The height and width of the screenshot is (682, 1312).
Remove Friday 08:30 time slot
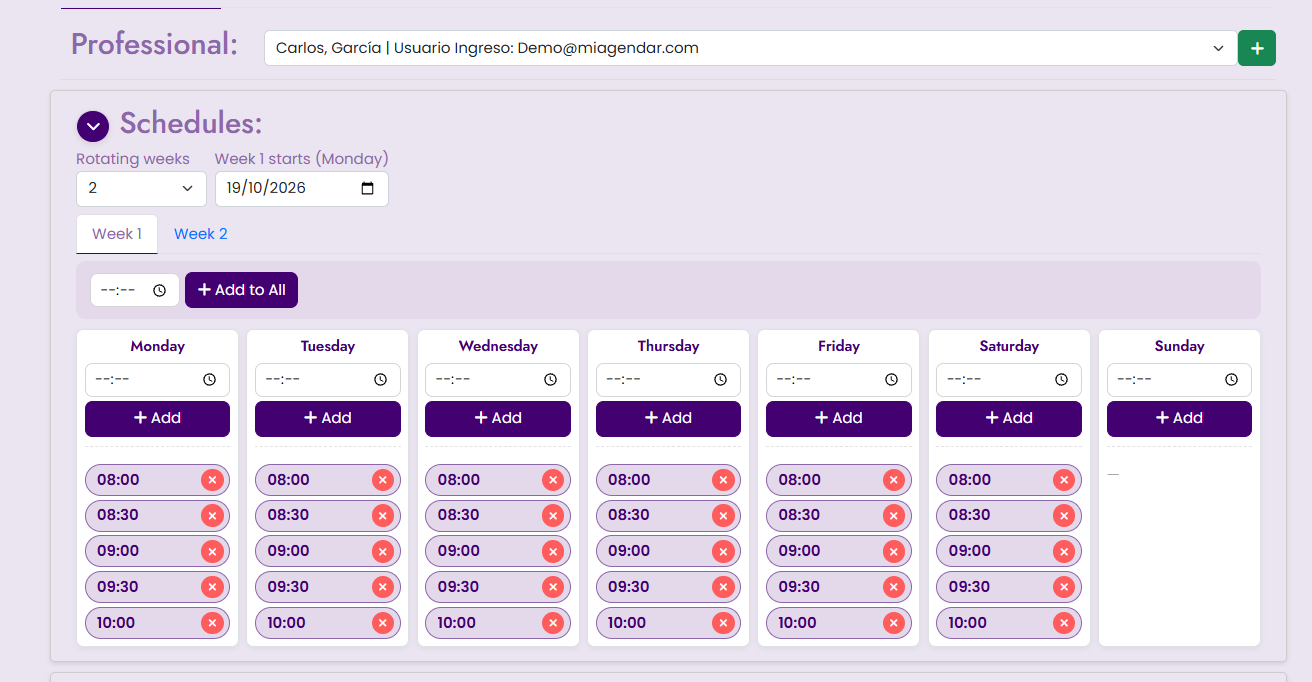pyautogui.click(x=893, y=515)
